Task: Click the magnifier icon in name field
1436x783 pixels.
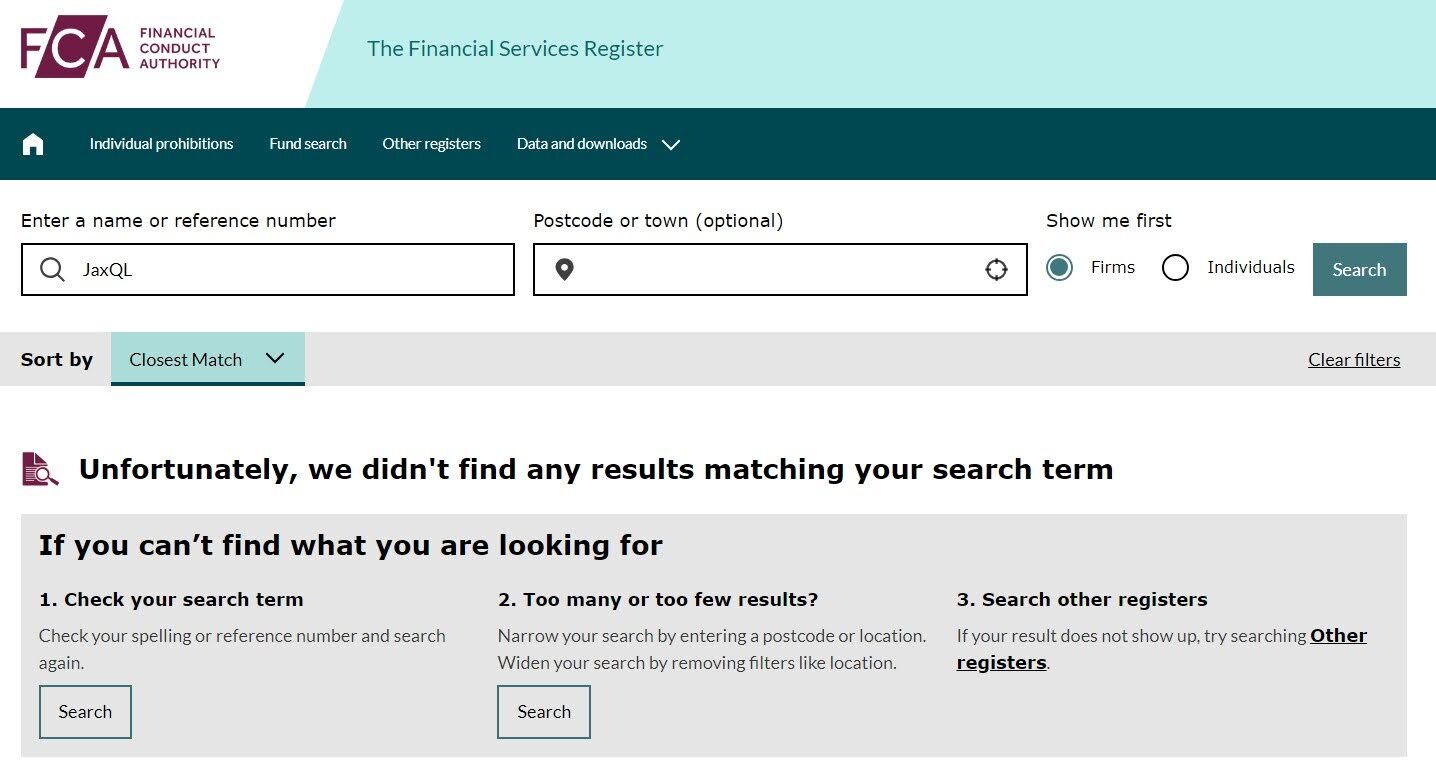Action: click(52, 269)
